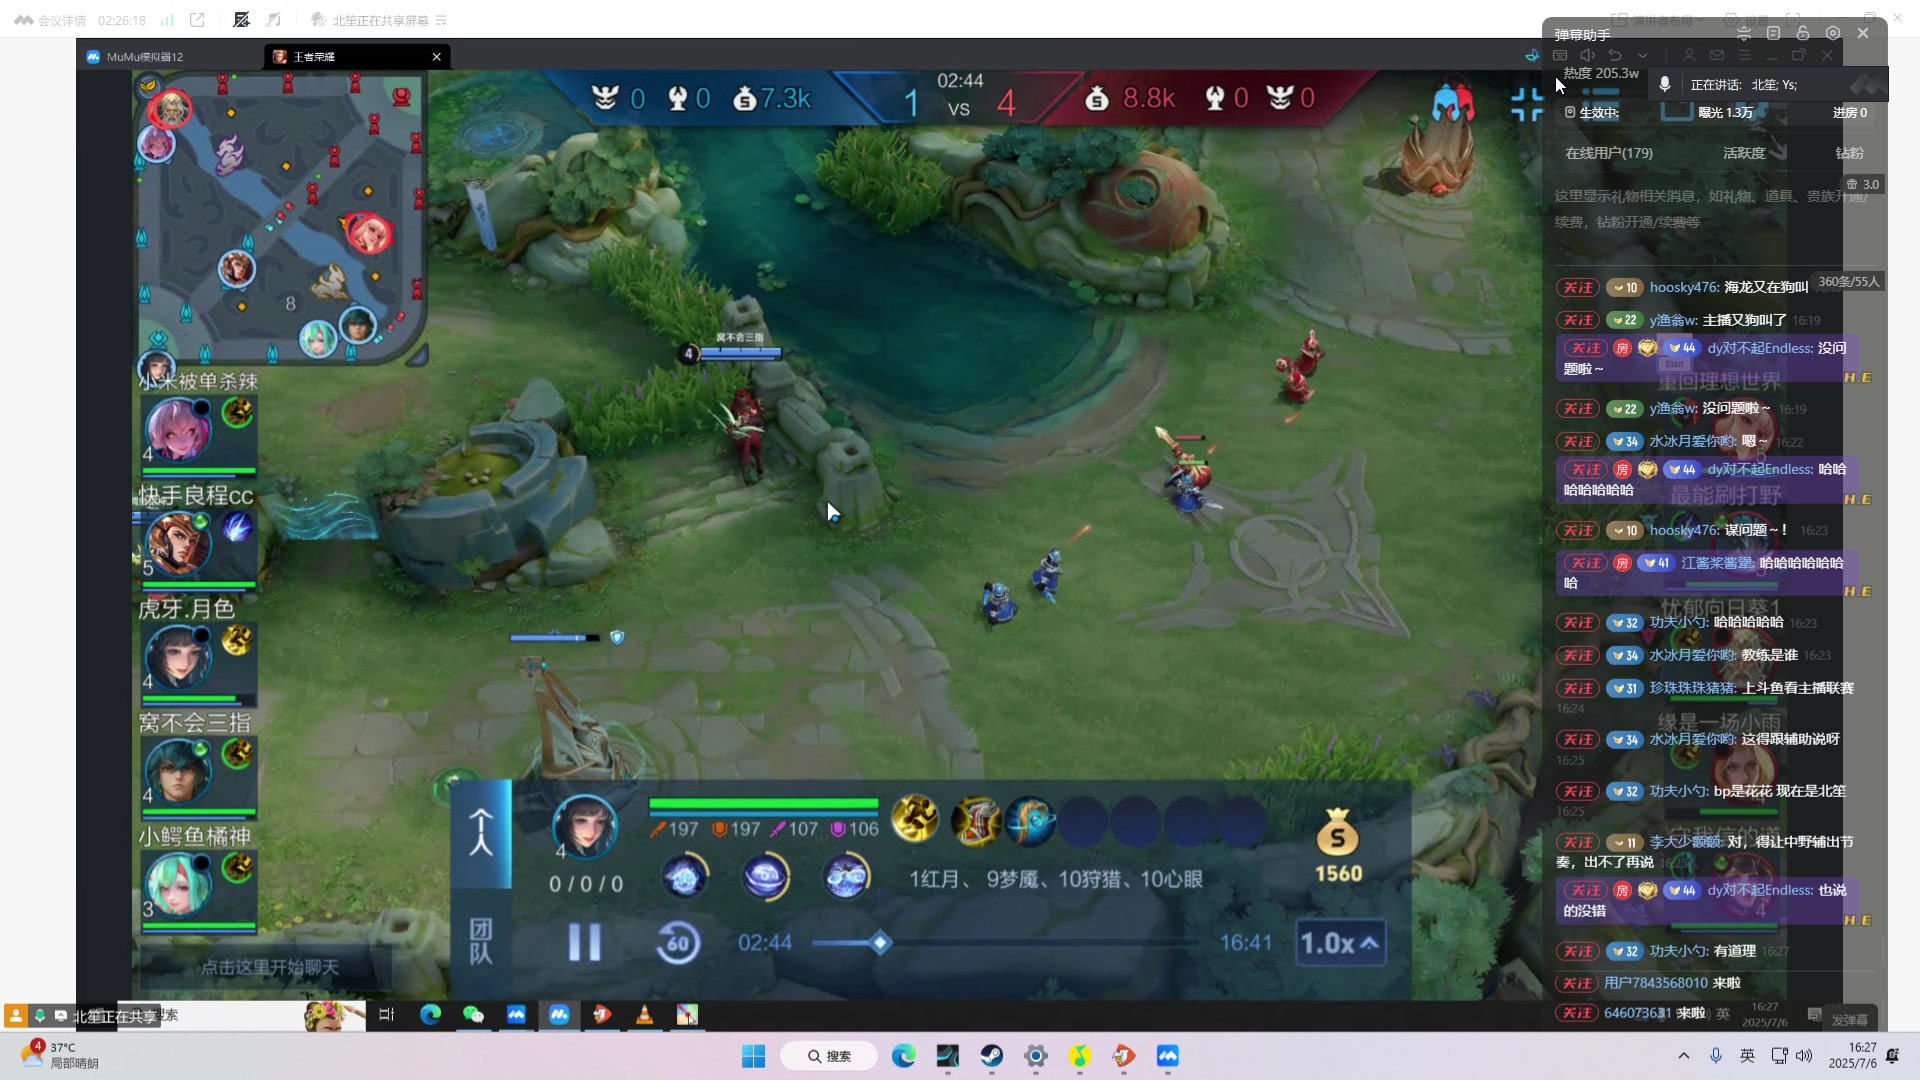This screenshot has width=1920, height=1080.
Task: Click the second hero skill icon
Action: [x=766, y=877]
